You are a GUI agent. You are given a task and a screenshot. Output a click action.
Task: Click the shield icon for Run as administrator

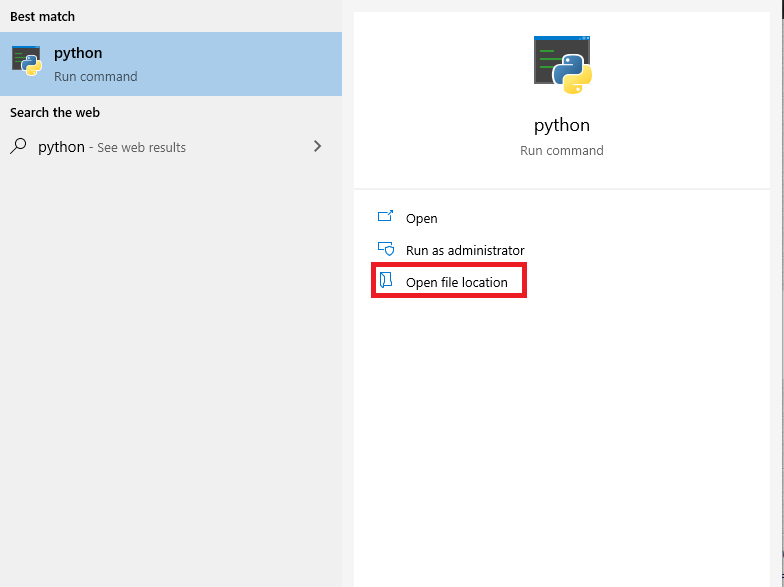[386, 248]
